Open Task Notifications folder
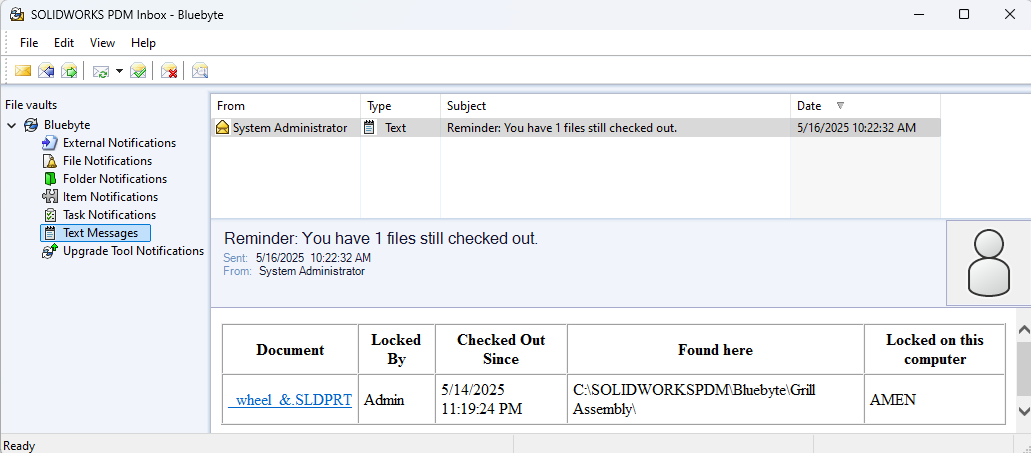The width and height of the screenshot is (1031, 453). click(109, 214)
